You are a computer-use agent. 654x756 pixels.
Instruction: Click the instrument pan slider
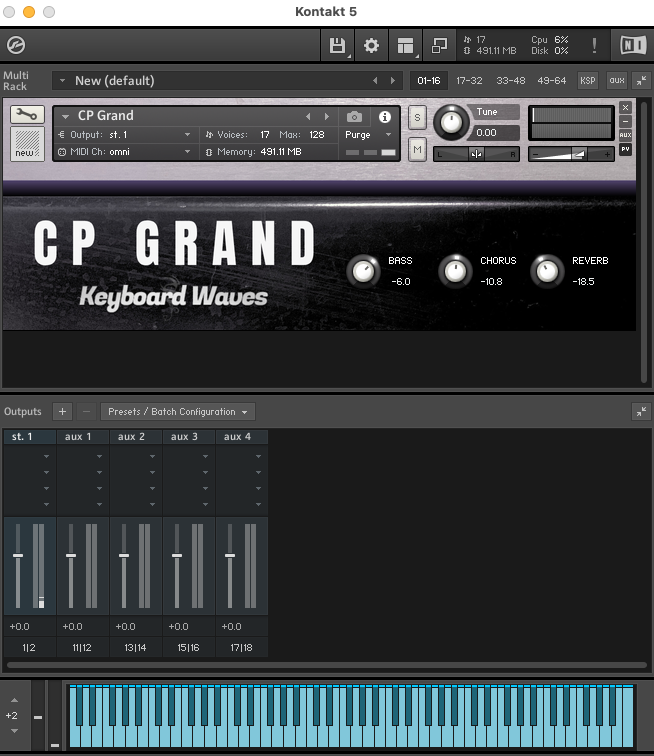tap(476, 154)
